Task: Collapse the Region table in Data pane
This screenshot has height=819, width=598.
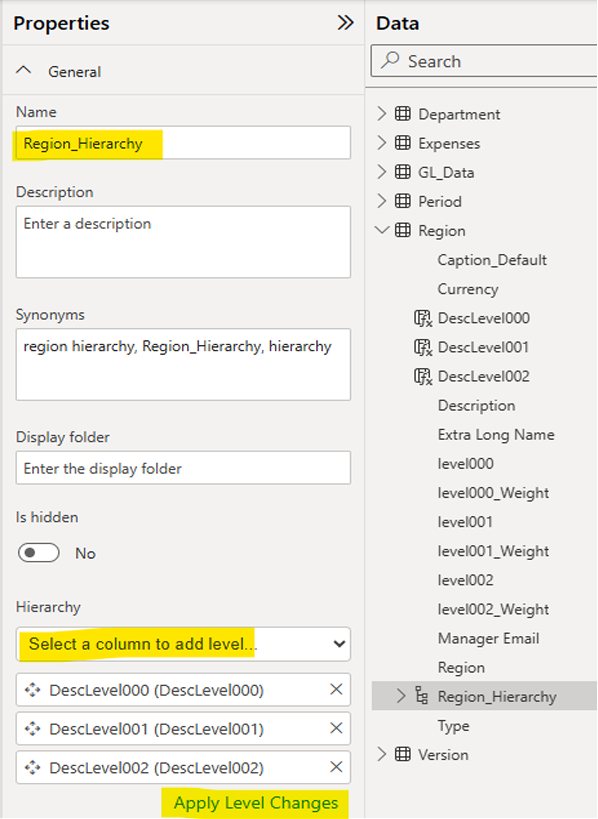Action: tap(382, 230)
